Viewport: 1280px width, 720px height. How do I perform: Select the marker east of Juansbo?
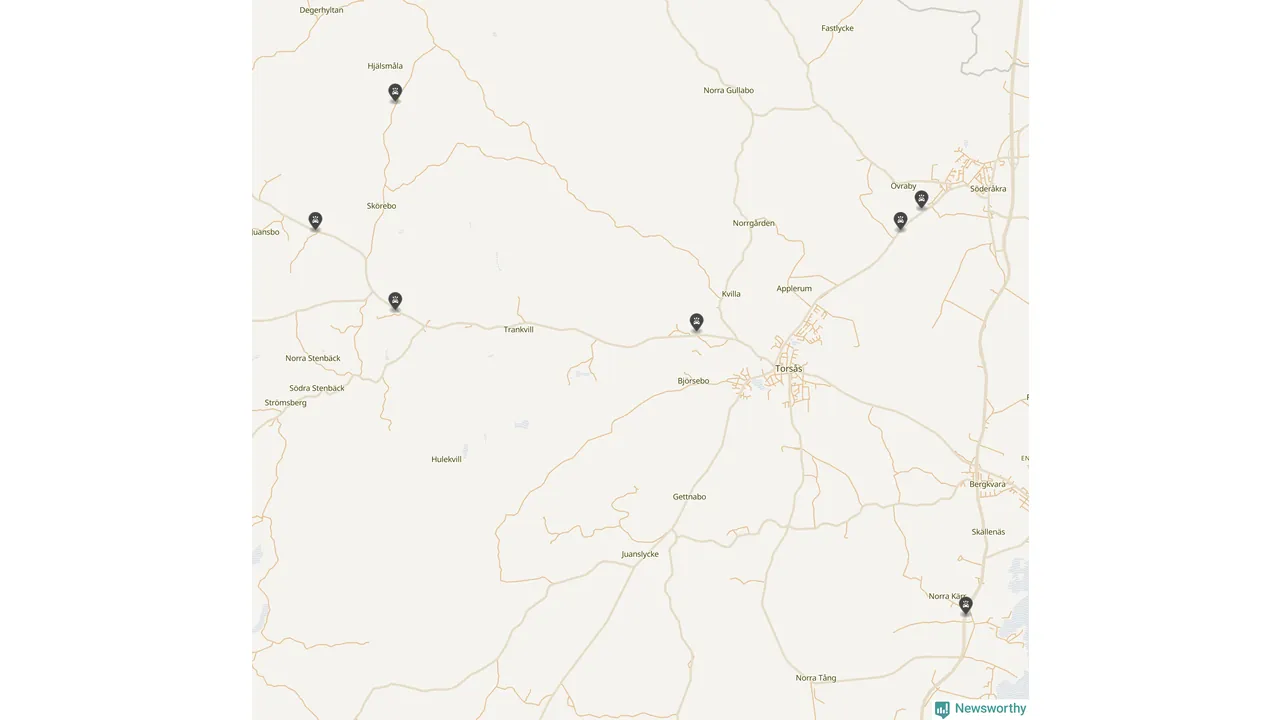point(315,221)
